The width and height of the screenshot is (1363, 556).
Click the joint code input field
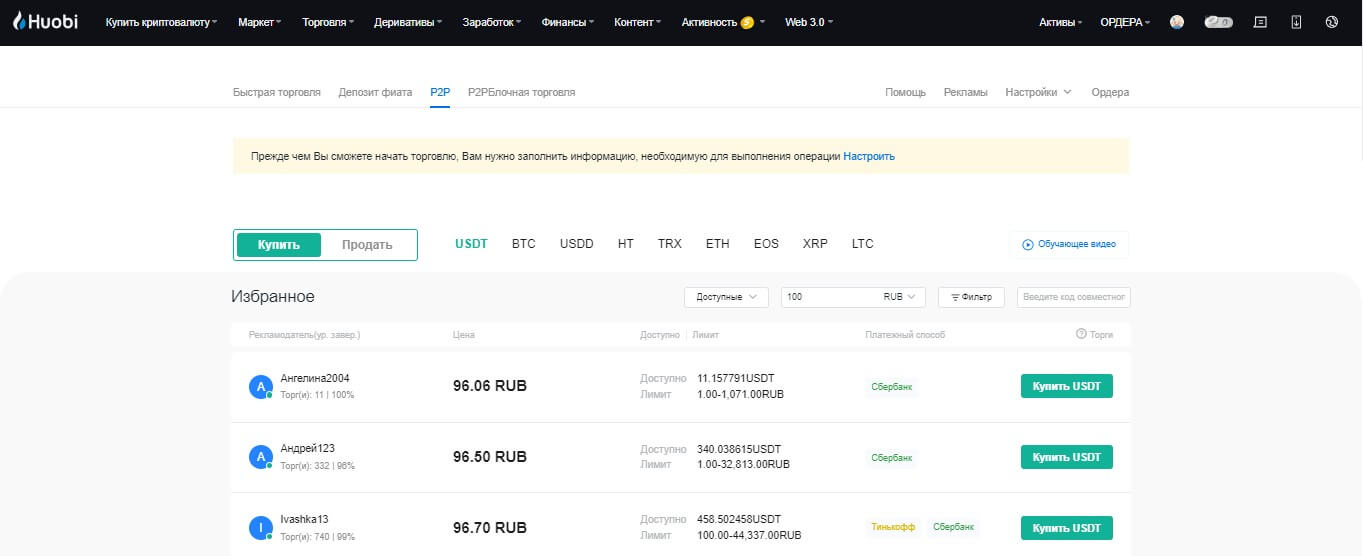pos(1073,297)
